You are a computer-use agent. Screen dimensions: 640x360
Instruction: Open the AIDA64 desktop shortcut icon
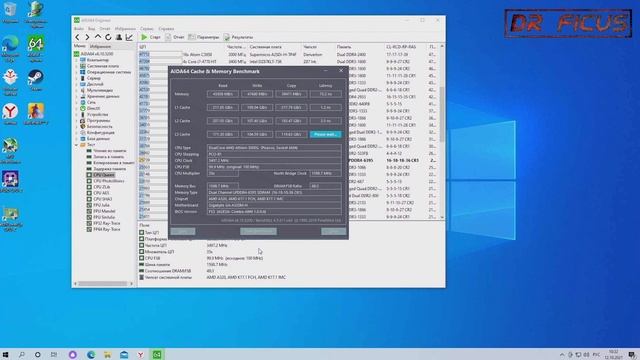coord(36,47)
